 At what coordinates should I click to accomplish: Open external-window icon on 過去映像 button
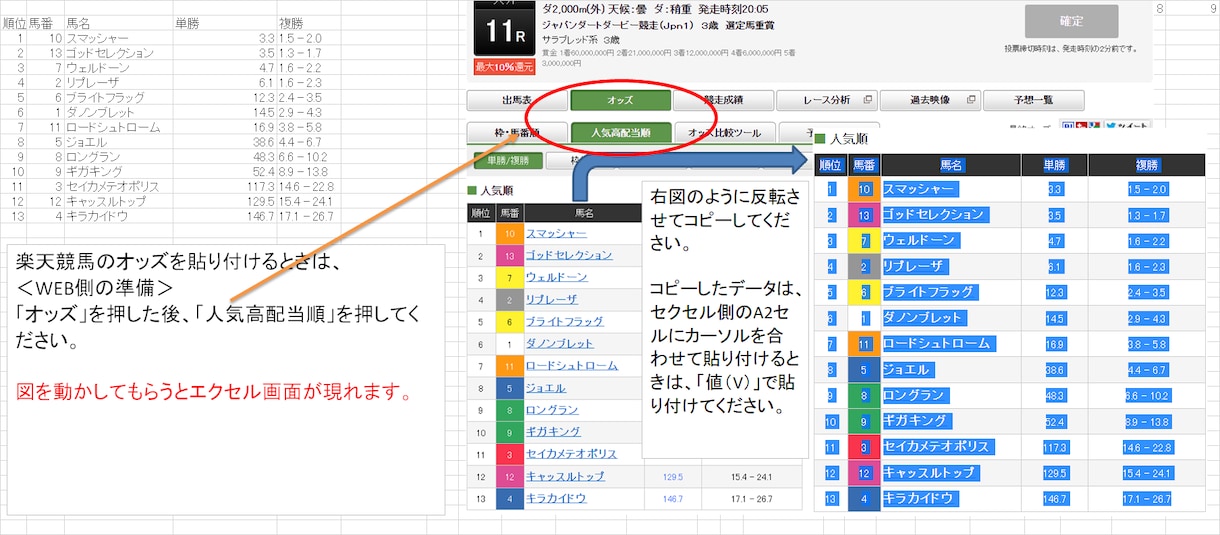970,100
